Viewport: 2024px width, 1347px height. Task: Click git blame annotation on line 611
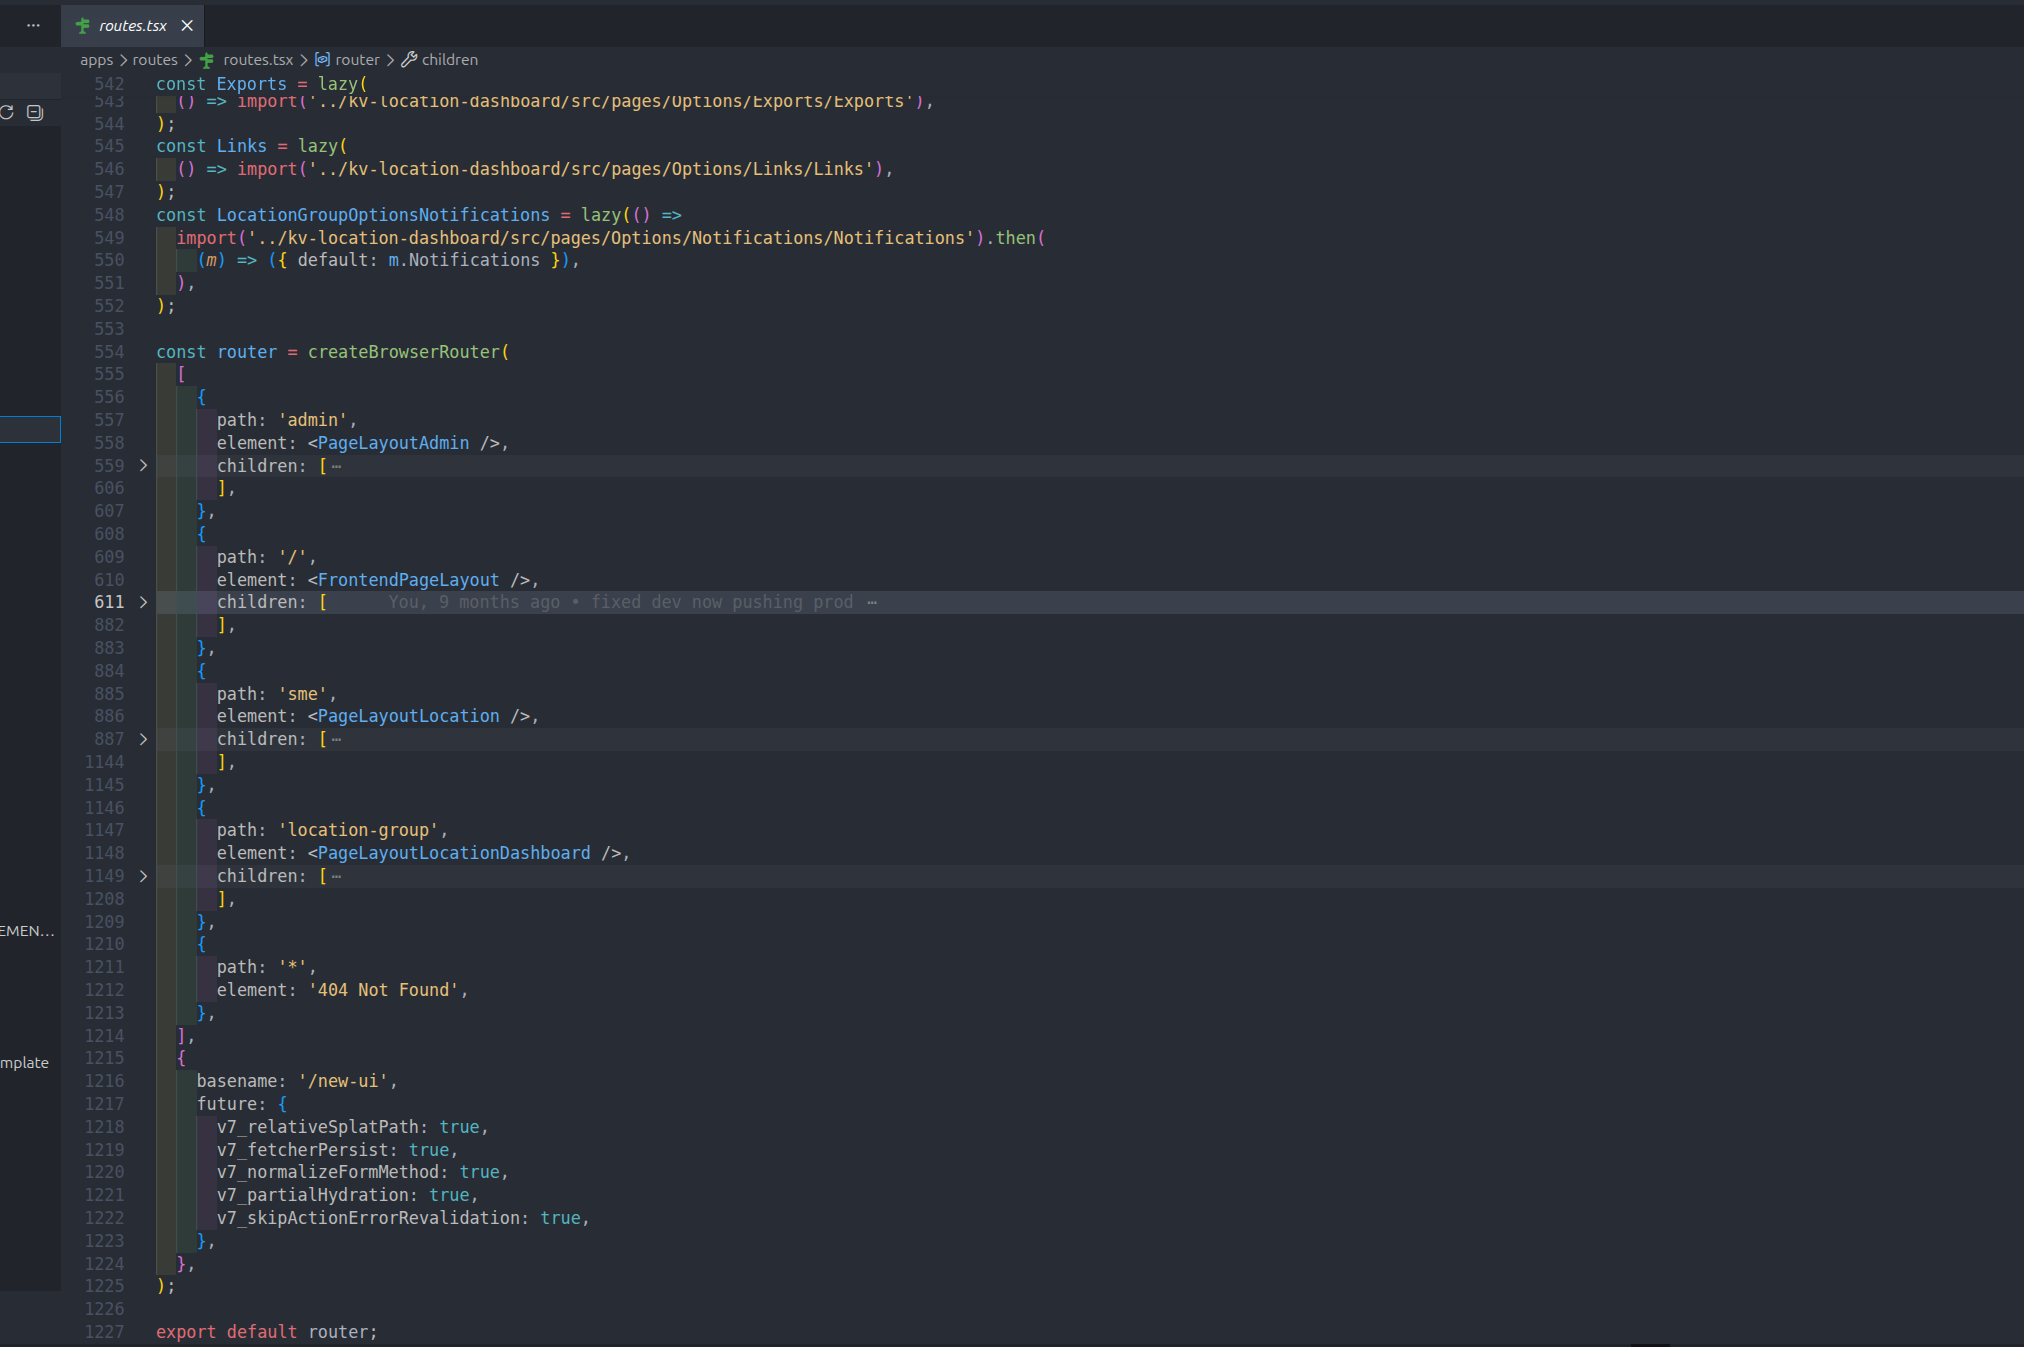pos(620,602)
